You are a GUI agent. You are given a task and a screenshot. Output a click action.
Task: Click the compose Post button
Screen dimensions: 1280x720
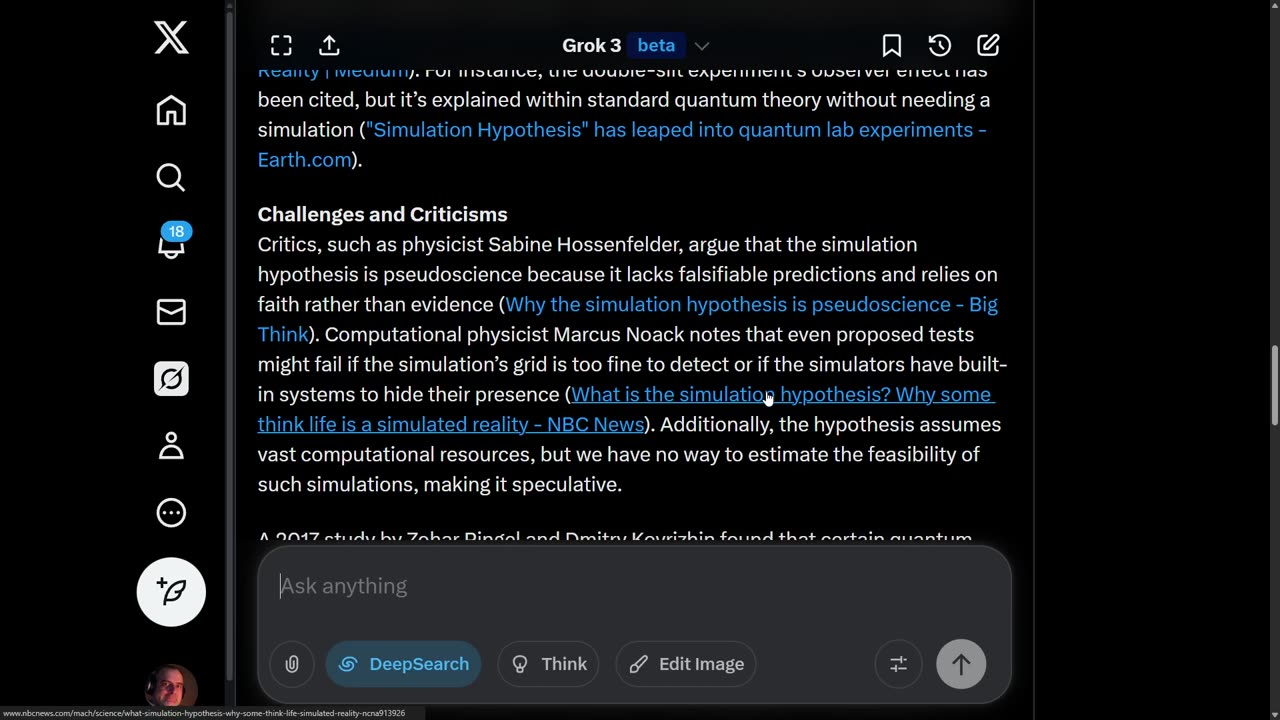171,592
